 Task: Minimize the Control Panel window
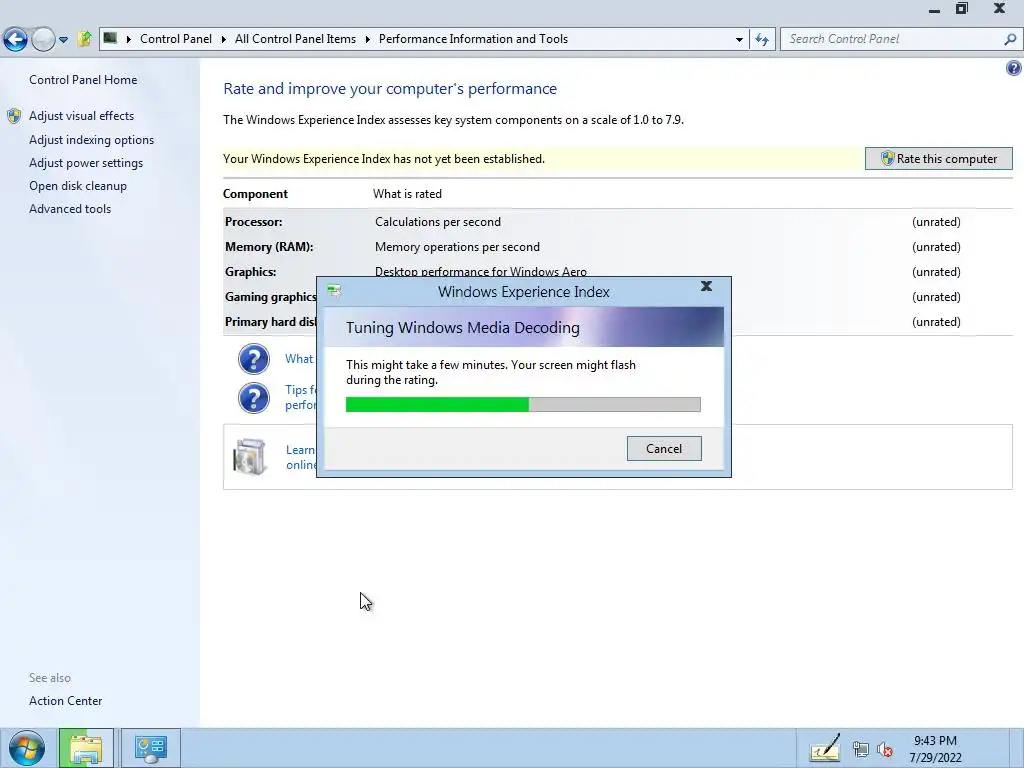[935, 9]
